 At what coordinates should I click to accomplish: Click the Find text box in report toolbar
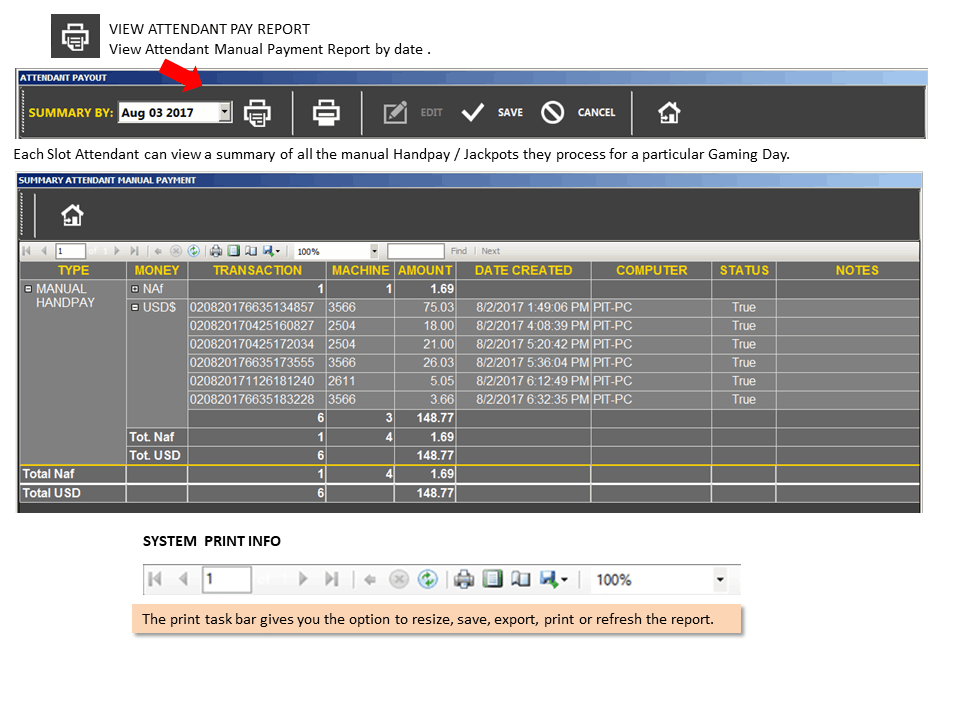click(x=416, y=251)
